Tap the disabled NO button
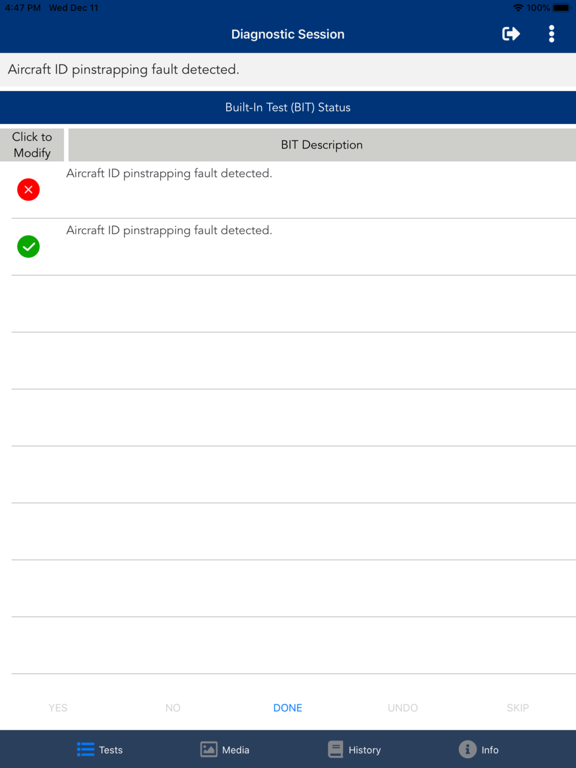 pyautogui.click(x=172, y=708)
